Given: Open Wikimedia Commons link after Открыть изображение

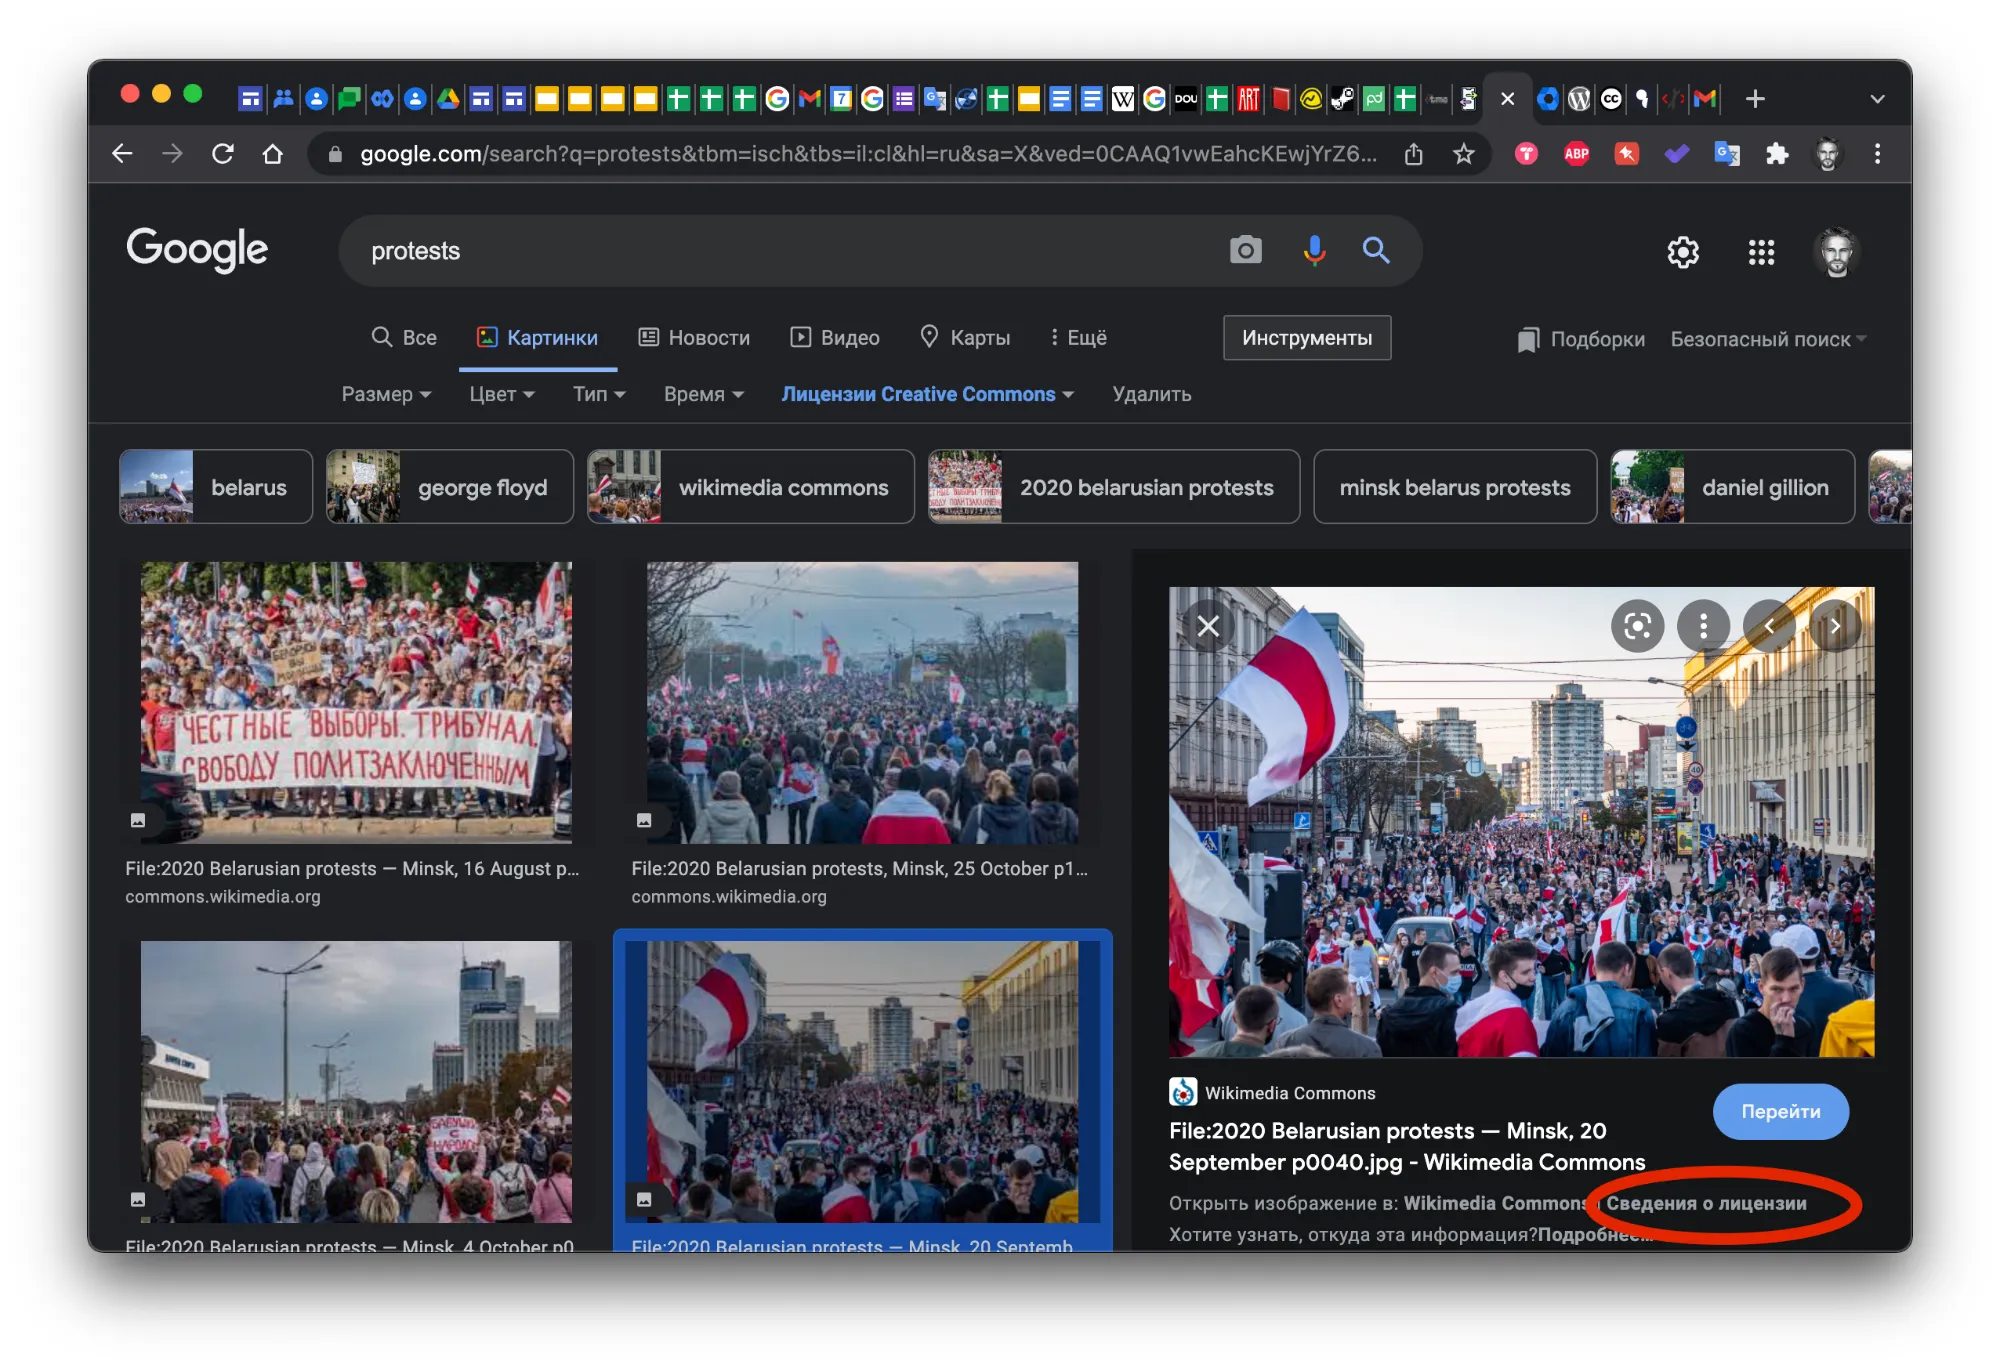Looking at the screenshot, I should point(1495,1203).
